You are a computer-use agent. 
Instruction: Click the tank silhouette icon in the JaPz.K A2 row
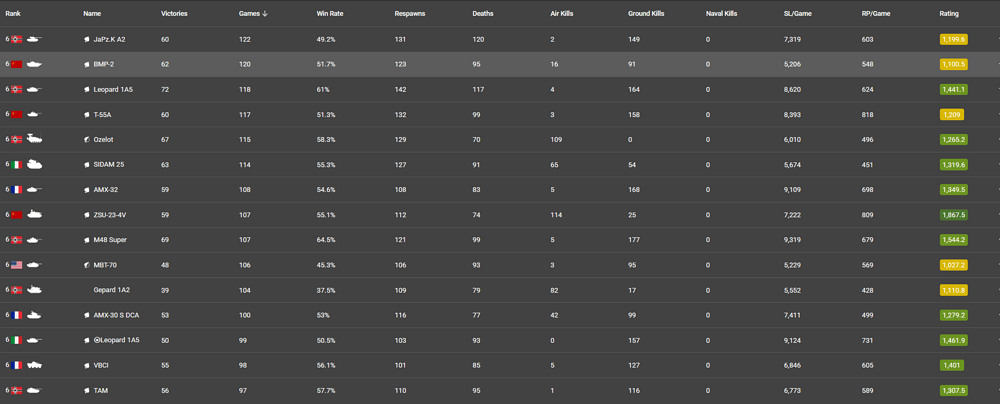(34, 39)
